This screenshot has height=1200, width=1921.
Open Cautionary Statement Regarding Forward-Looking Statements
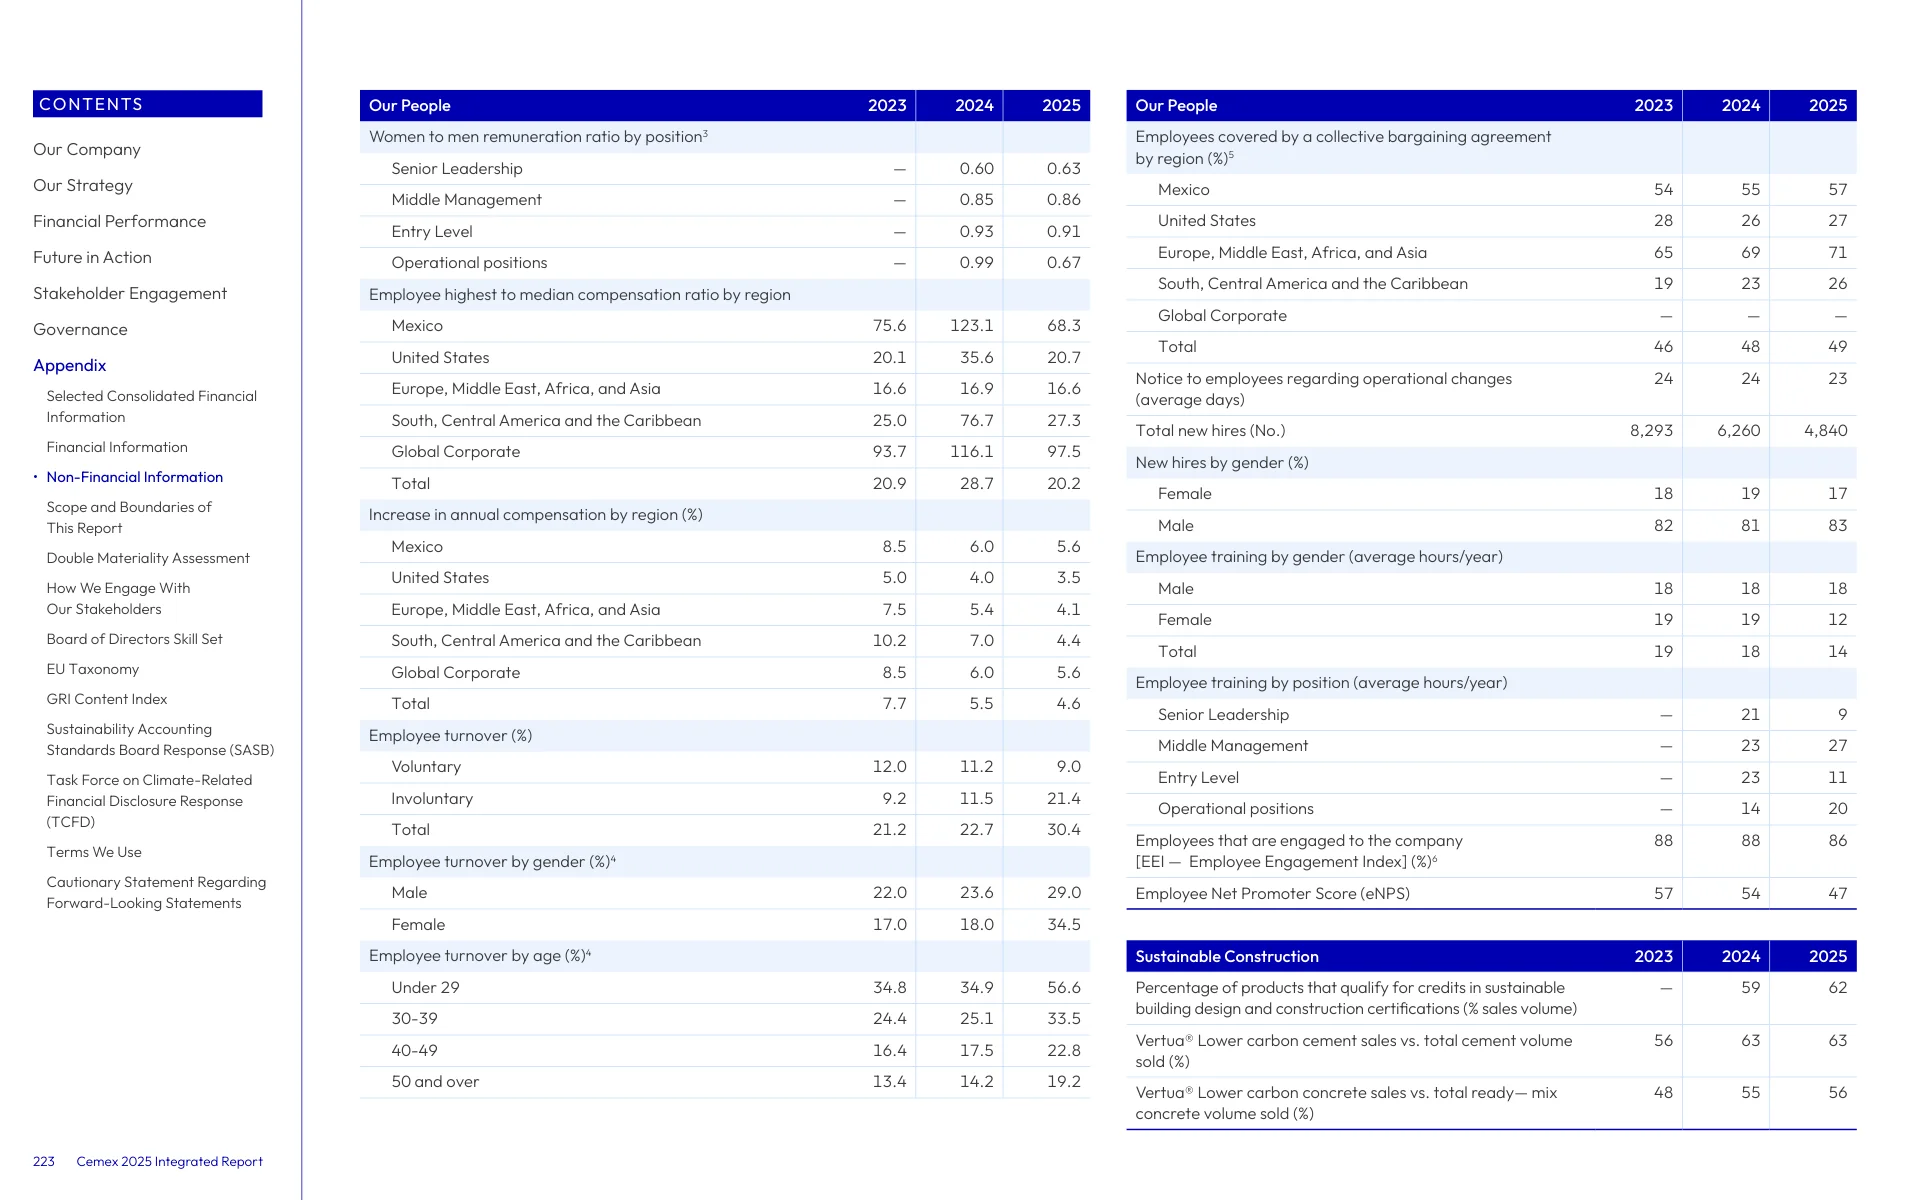pyautogui.click(x=156, y=893)
